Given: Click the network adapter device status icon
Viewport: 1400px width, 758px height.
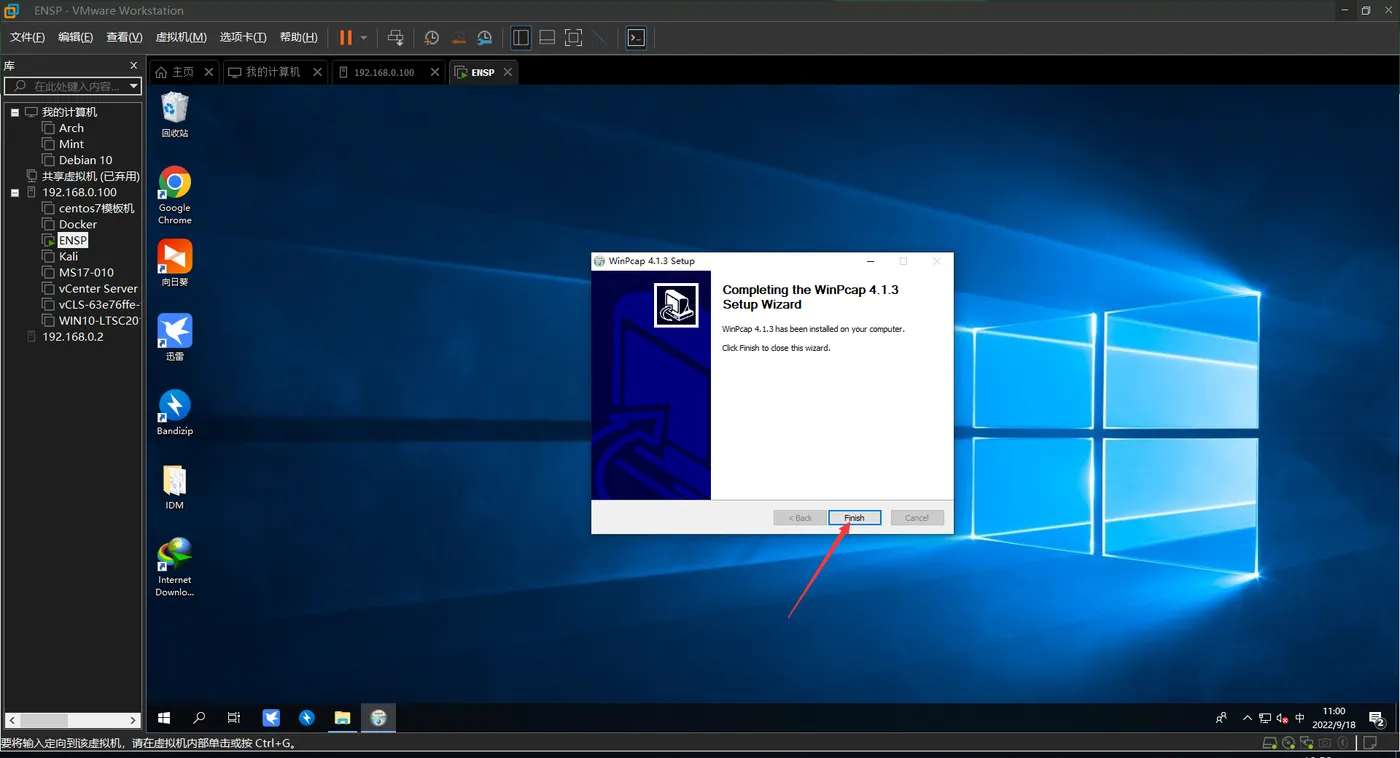Looking at the screenshot, I should pos(1307,743).
